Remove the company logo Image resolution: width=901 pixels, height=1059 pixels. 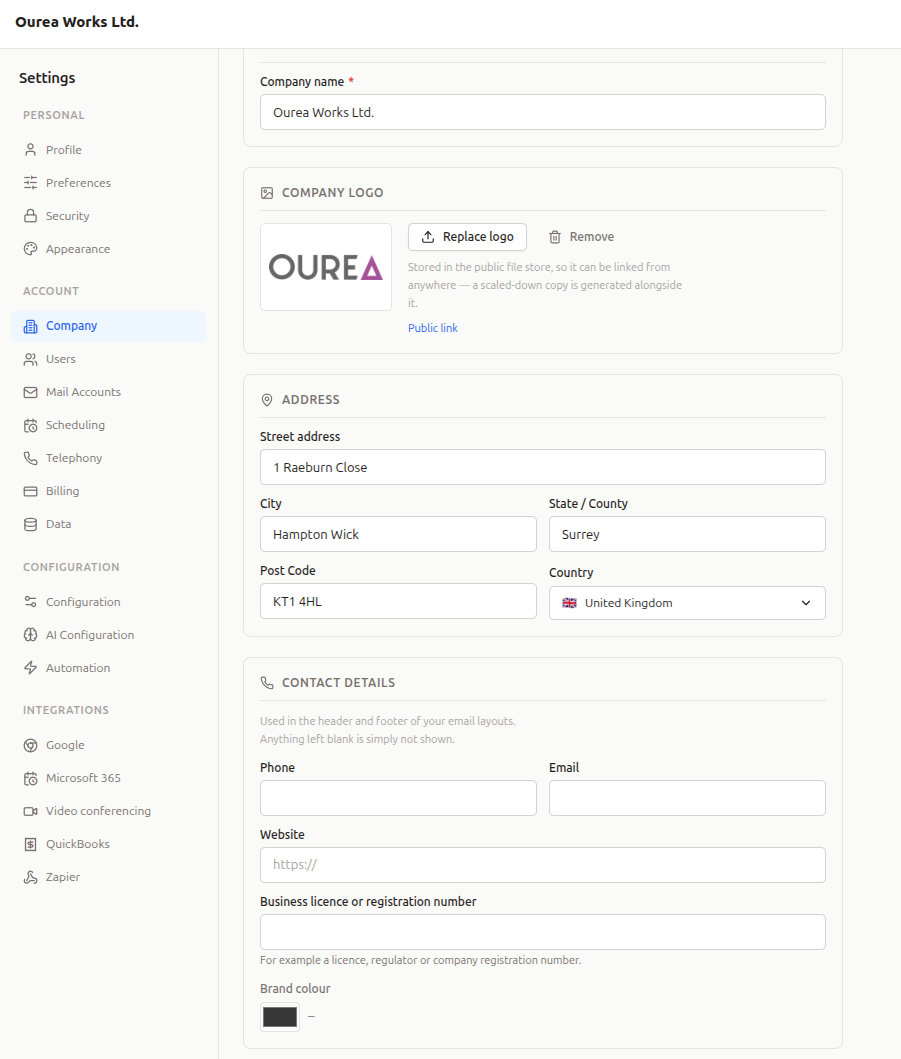[581, 237]
